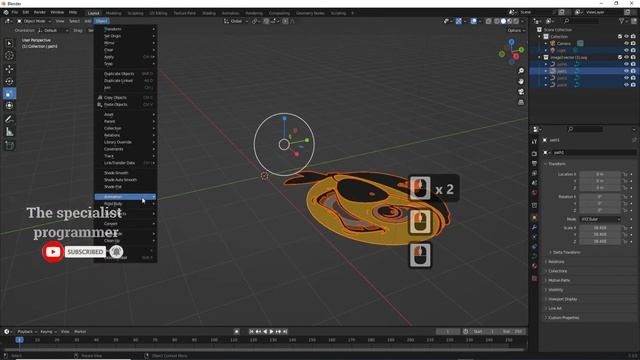Click the Scale X value field
Viewport: 640px width, 360px height.
pyautogui.click(x=600, y=228)
